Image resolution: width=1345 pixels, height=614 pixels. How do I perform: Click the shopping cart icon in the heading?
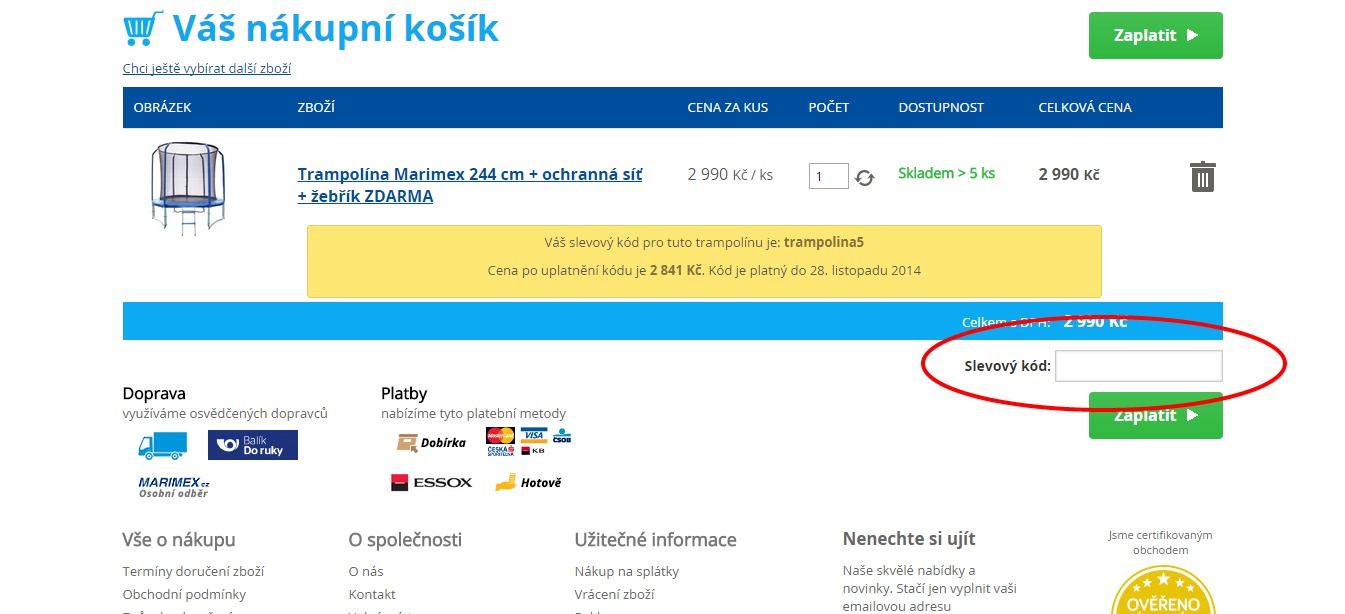[143, 29]
